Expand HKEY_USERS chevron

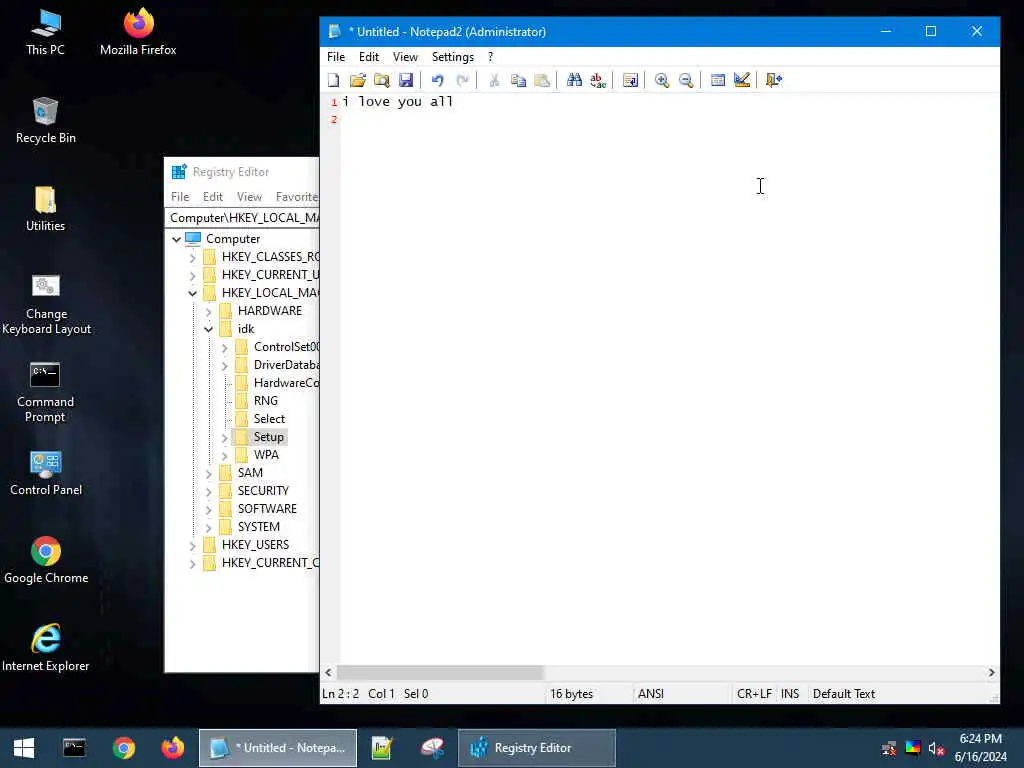pyautogui.click(x=193, y=545)
